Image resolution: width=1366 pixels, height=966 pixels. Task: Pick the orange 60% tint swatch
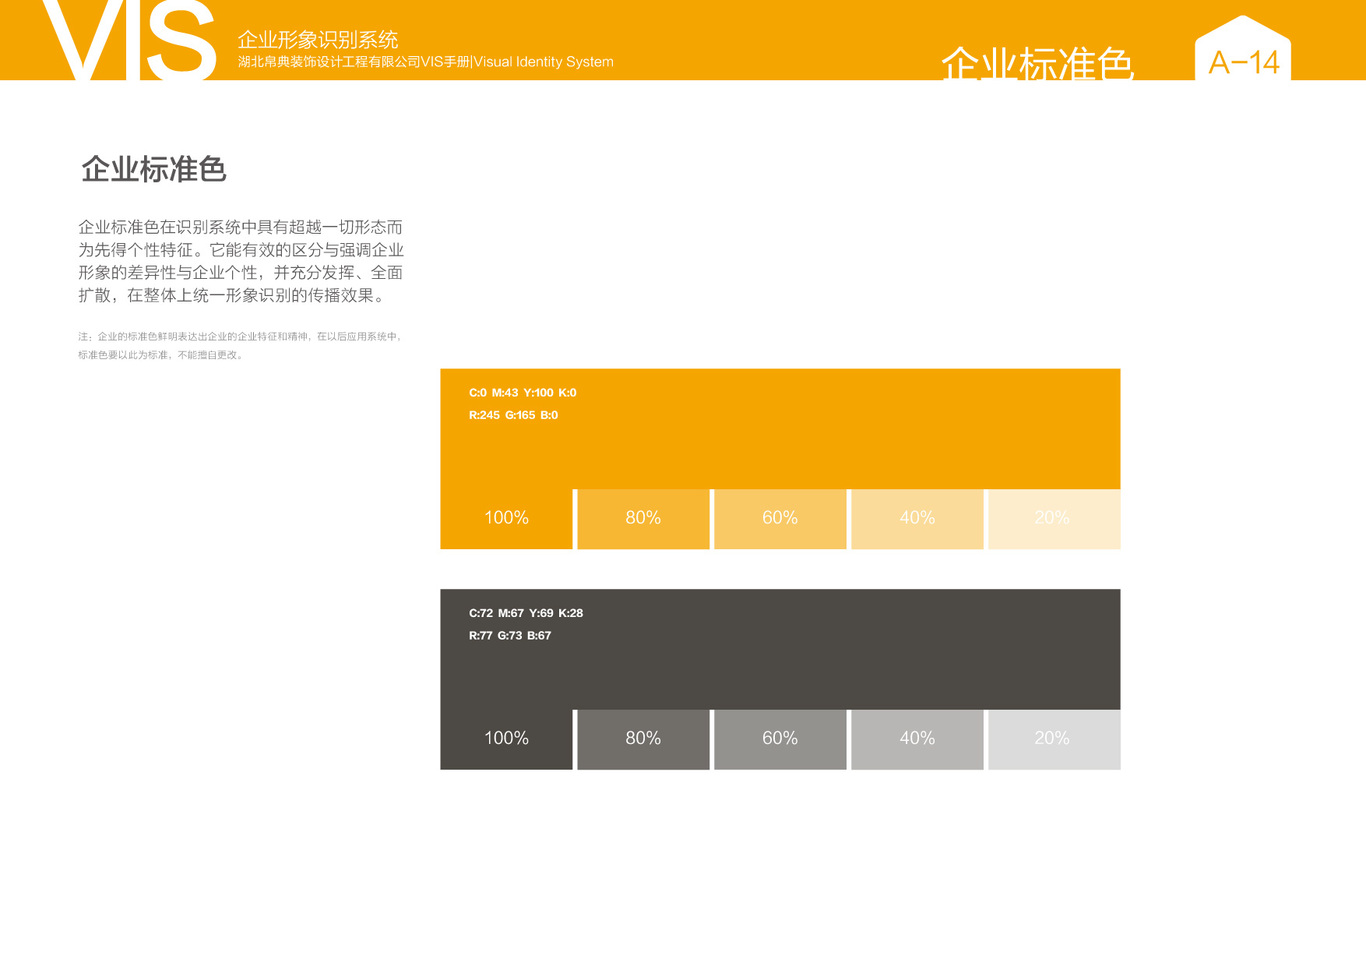pyautogui.click(x=780, y=518)
